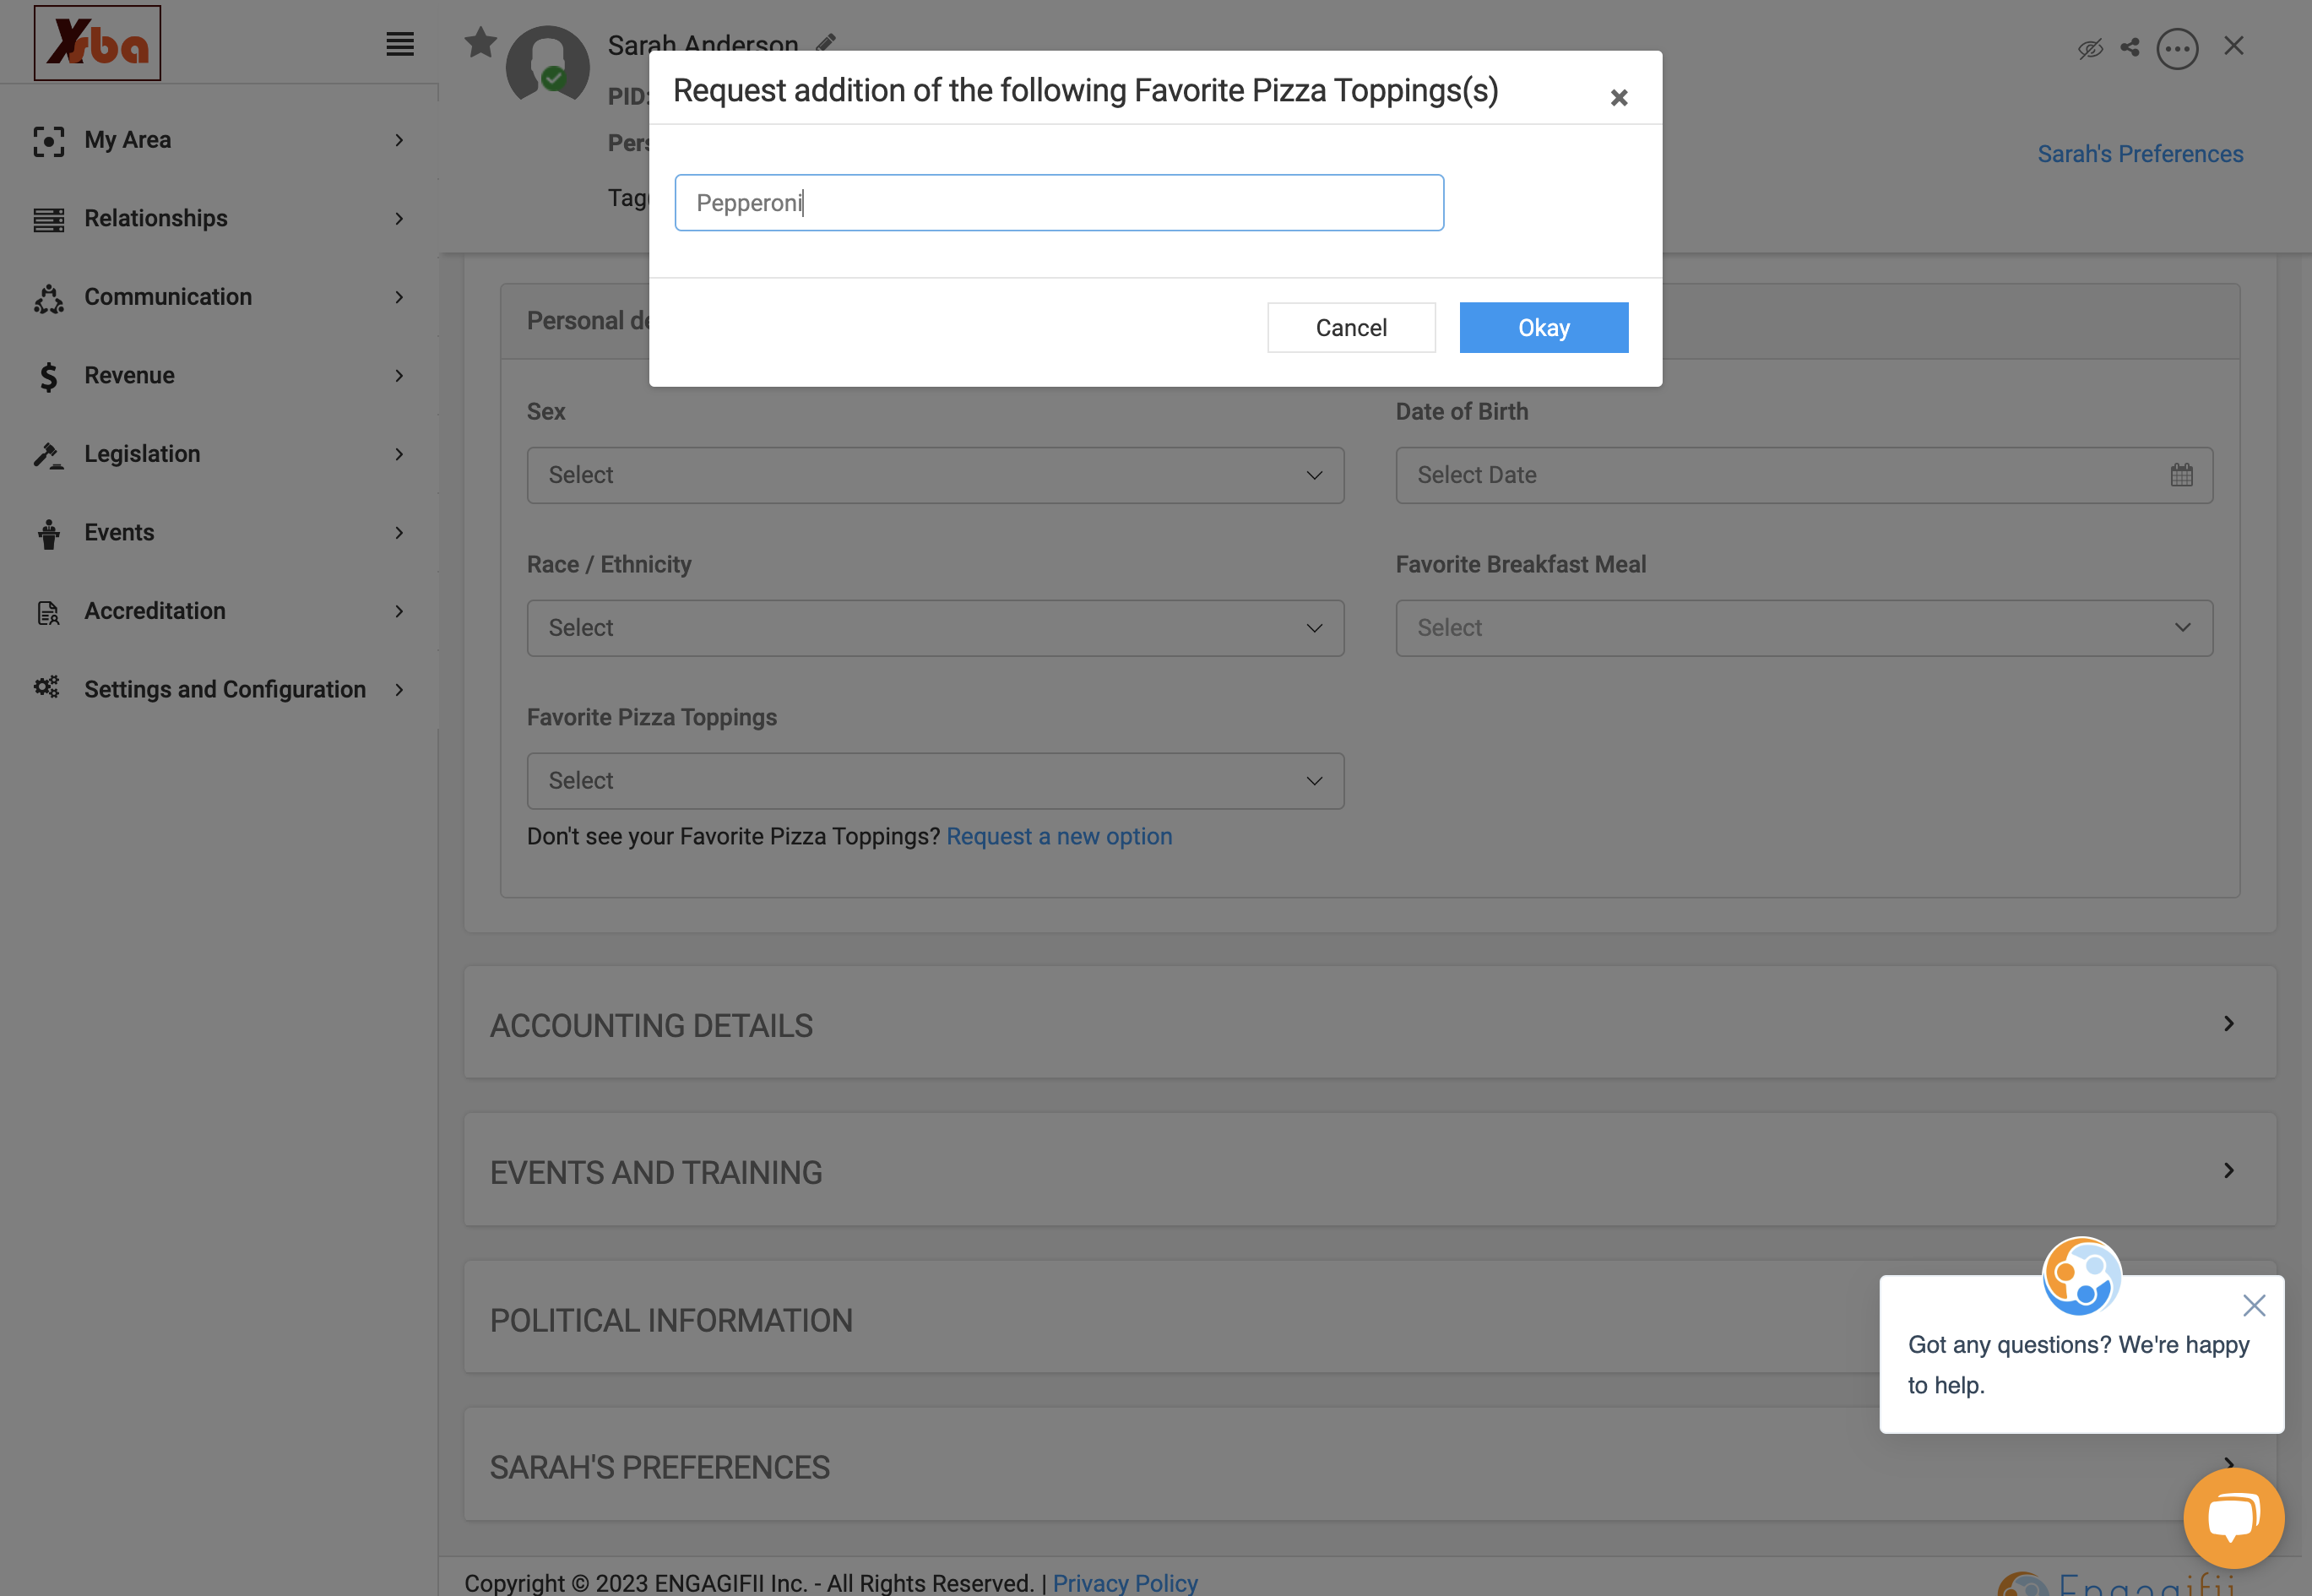
Task: Toggle the hidden eye icon in header
Action: 2090,48
